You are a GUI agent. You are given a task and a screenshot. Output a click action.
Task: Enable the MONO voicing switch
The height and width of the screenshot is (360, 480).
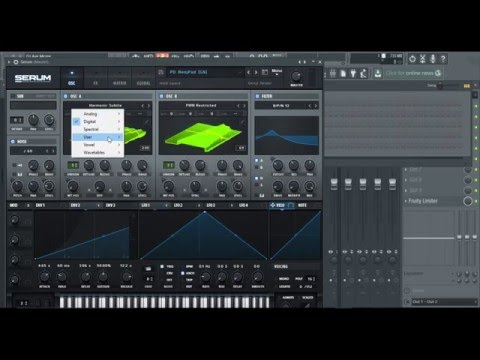[x=284, y=279]
